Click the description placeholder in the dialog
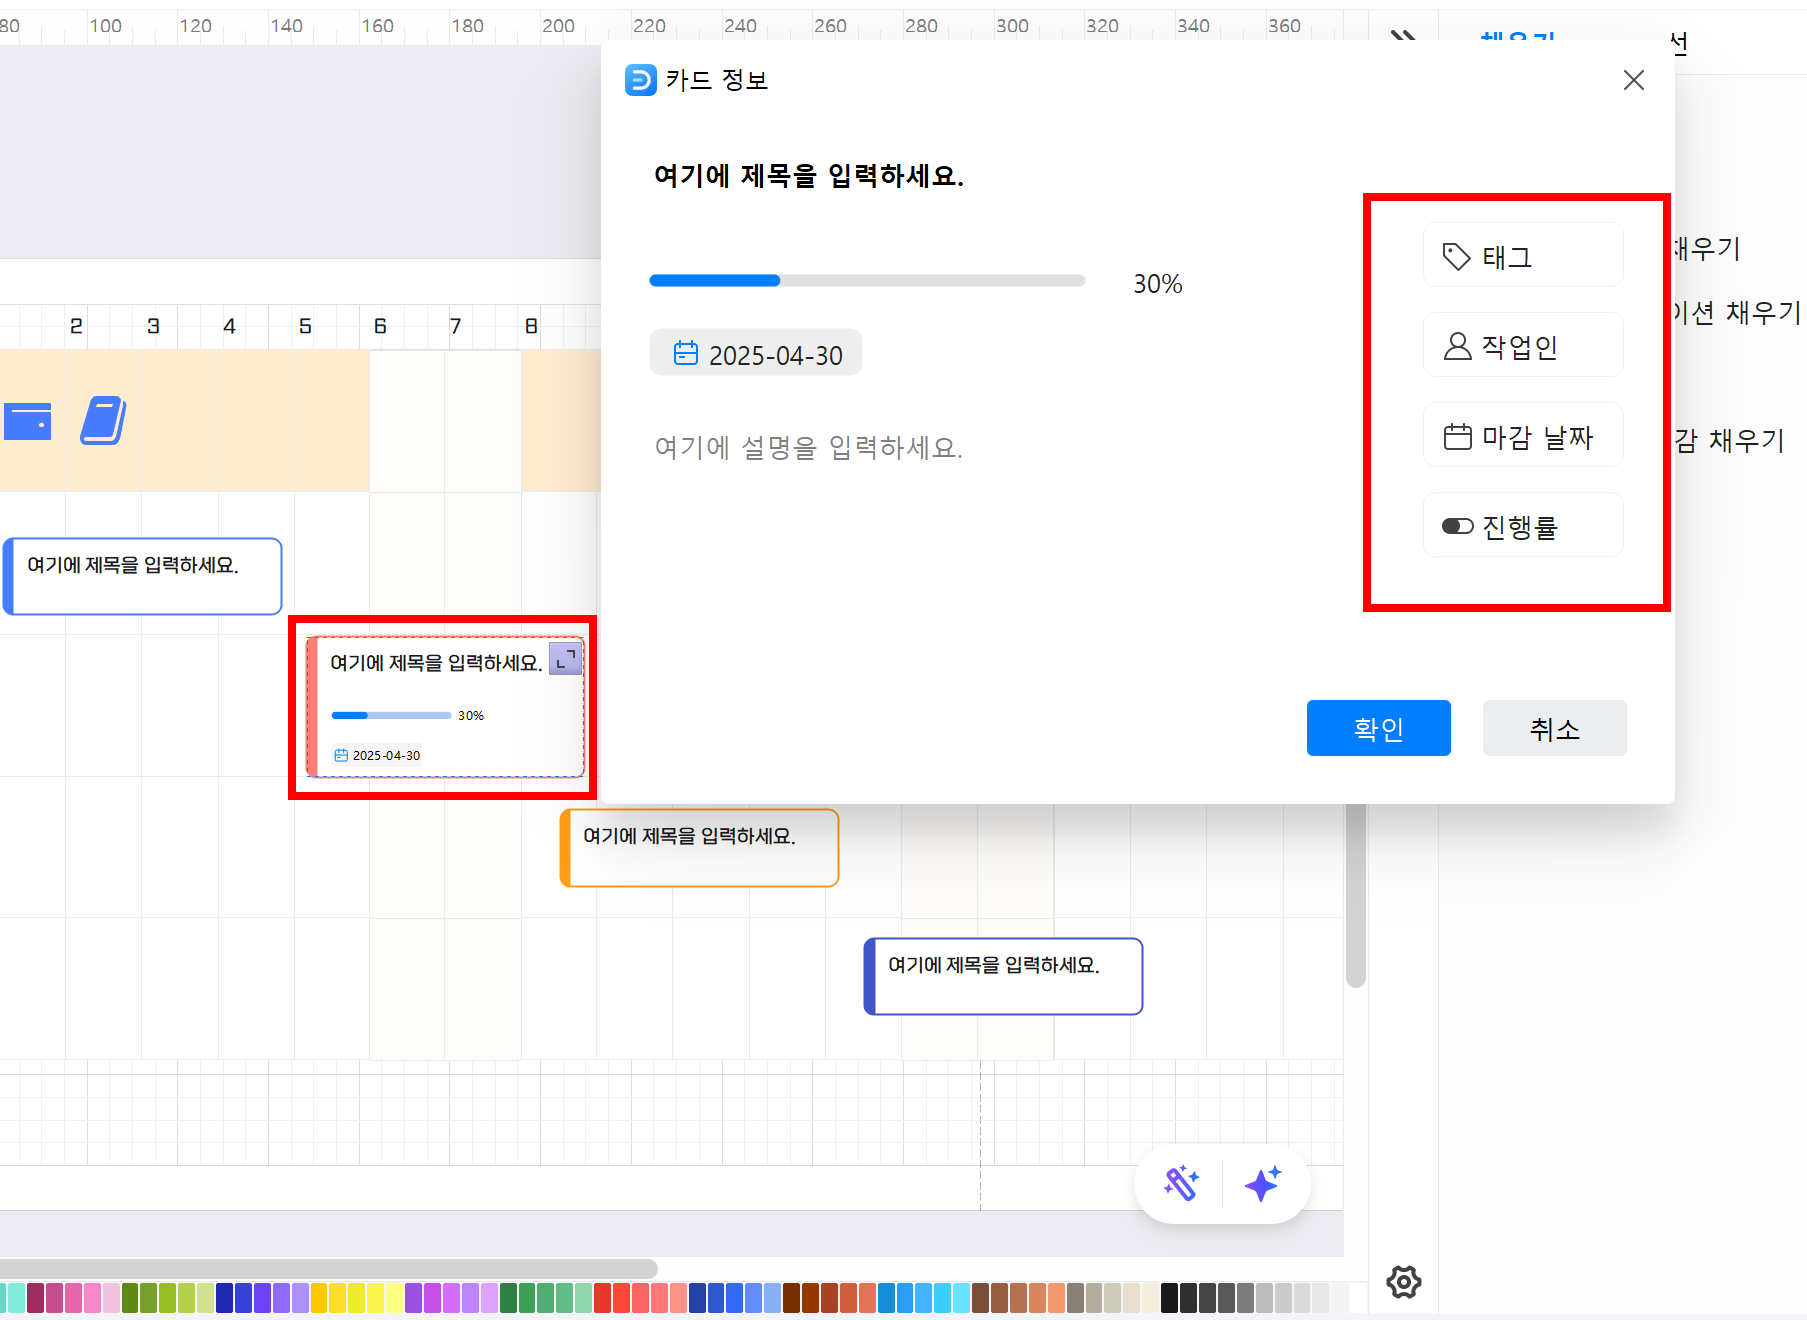The image size is (1807, 1320). 808,447
